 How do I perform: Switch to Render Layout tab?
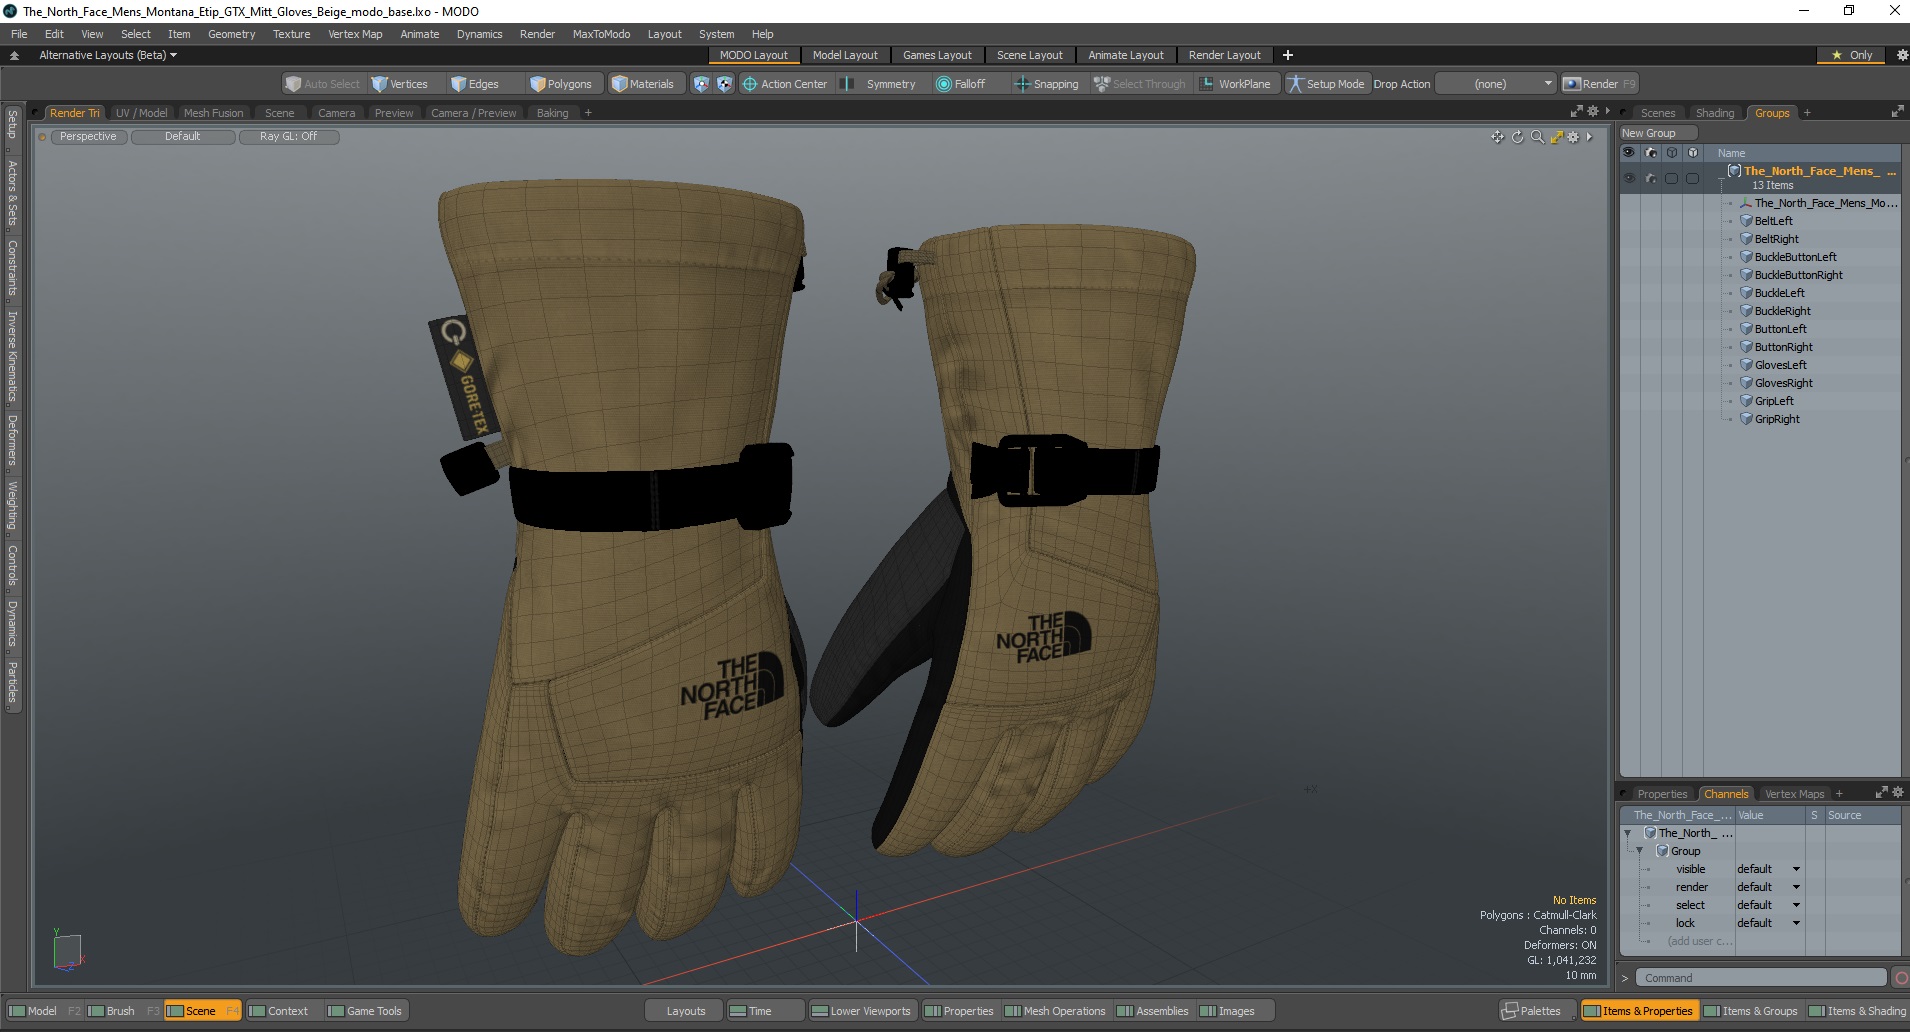[1224, 55]
